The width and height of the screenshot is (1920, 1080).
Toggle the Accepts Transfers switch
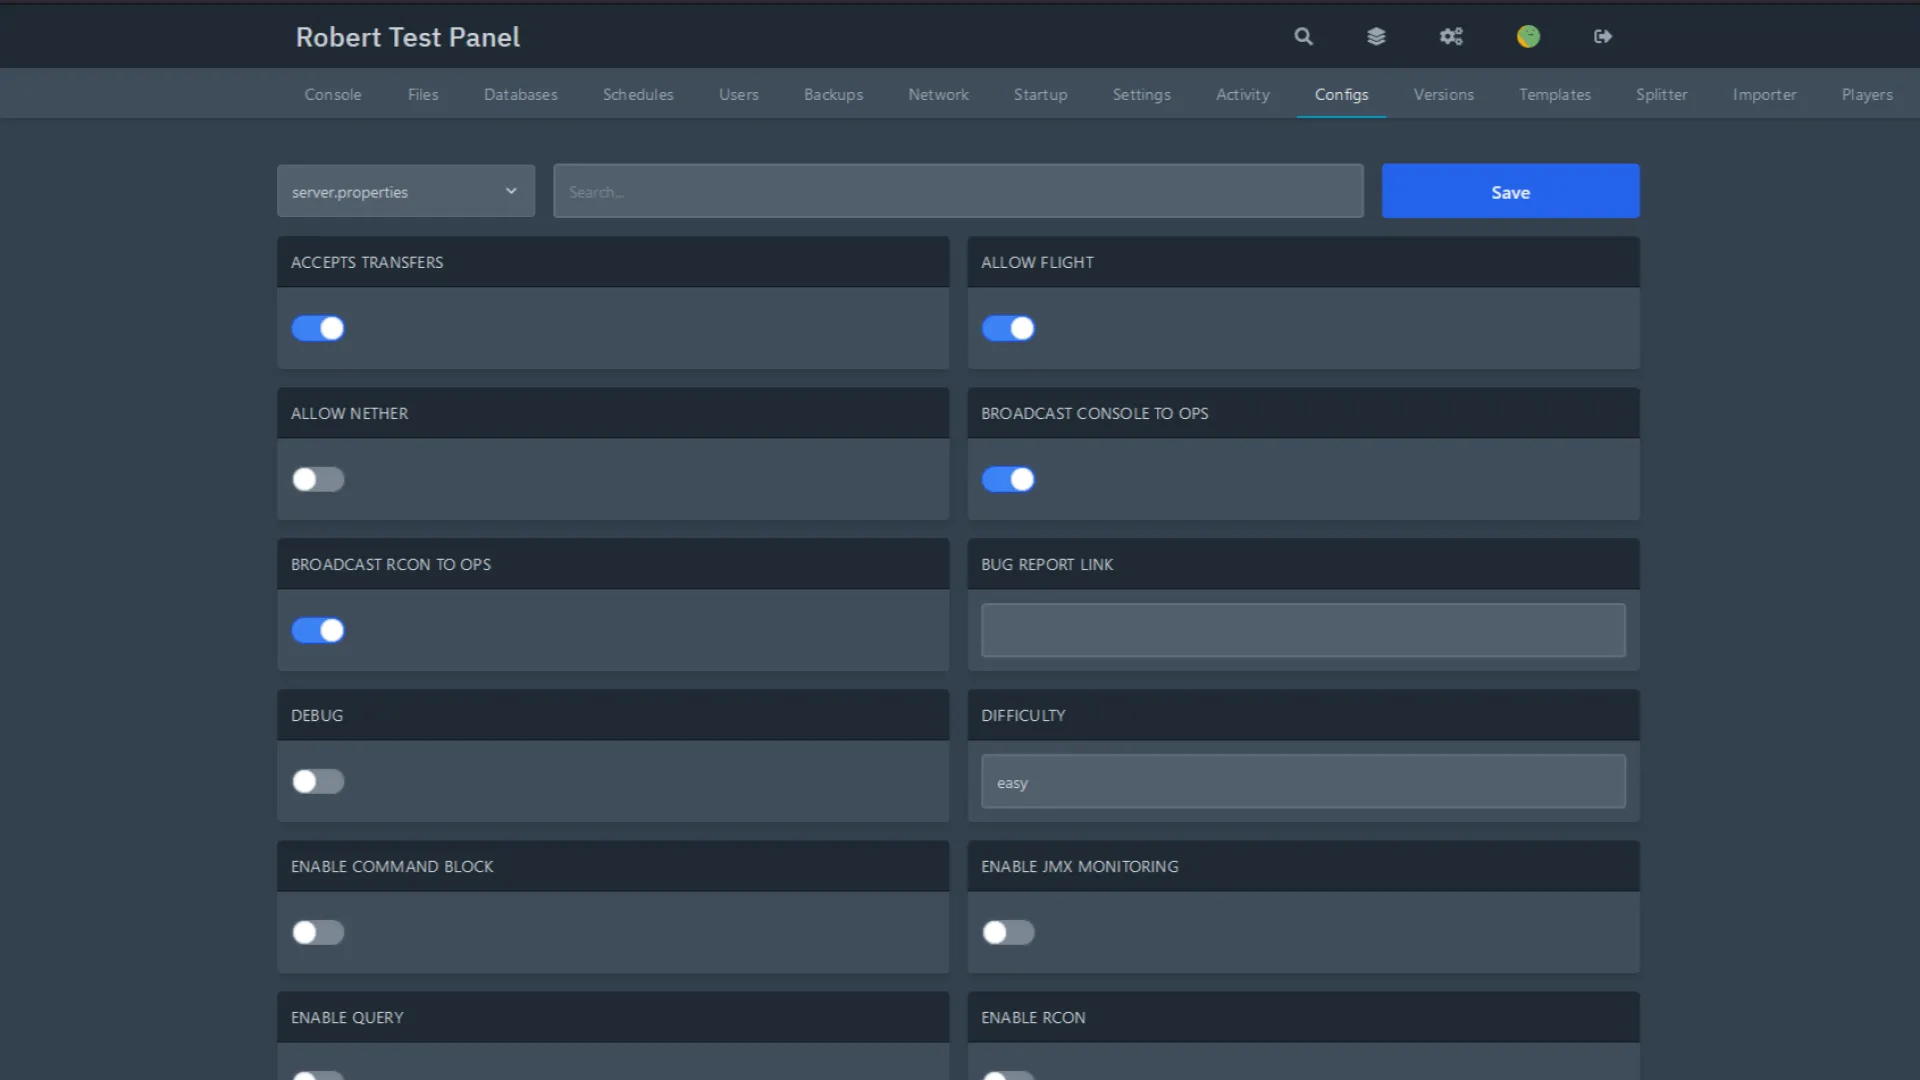click(318, 329)
